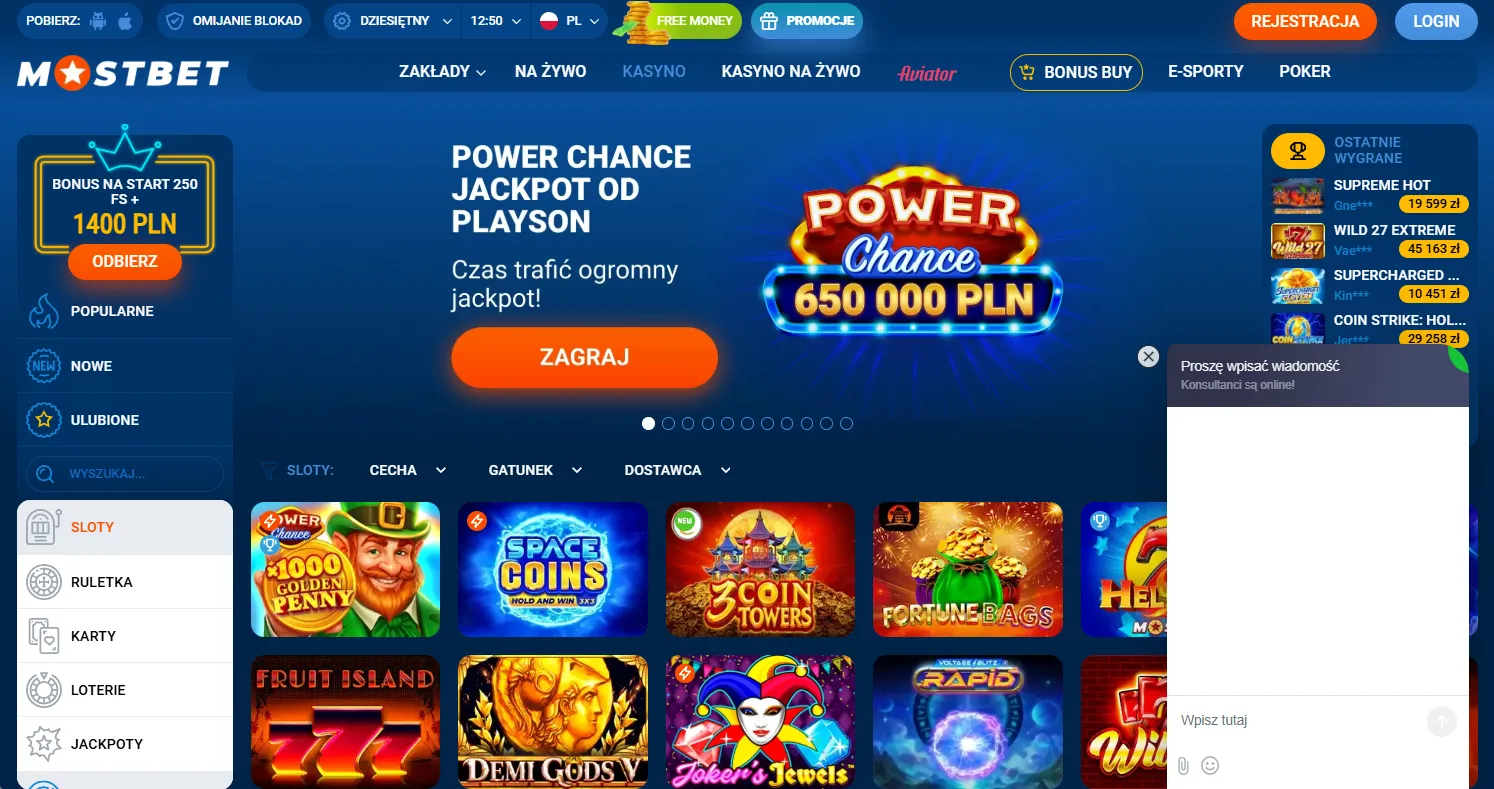
Task: Expand the Dziesiętny odds format dropdown
Action: pos(393,20)
